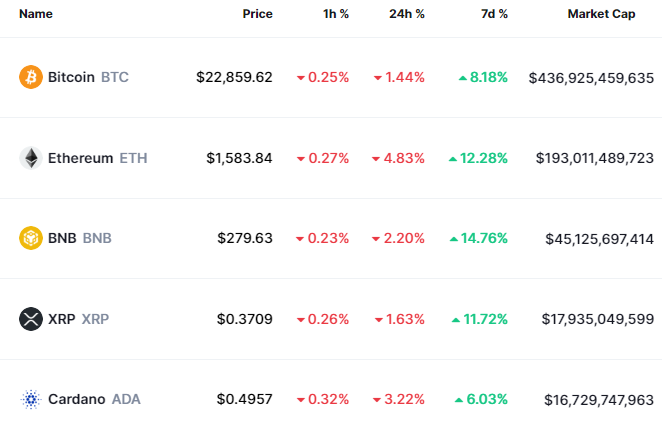662x424 pixels.
Task: Sort by Market Cap column header
Action: click(x=601, y=15)
